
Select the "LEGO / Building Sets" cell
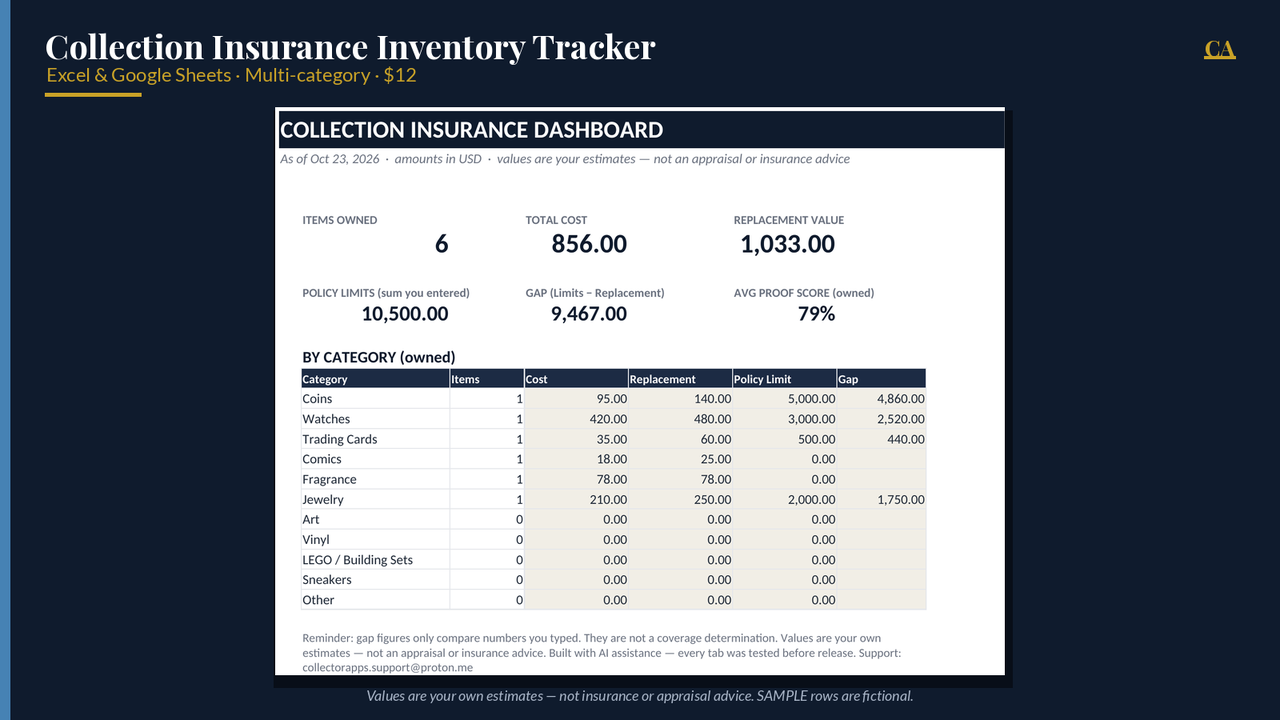click(375, 559)
